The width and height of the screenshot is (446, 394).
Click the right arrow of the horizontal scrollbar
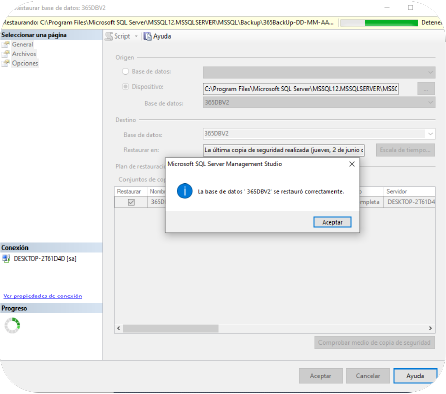point(430,328)
